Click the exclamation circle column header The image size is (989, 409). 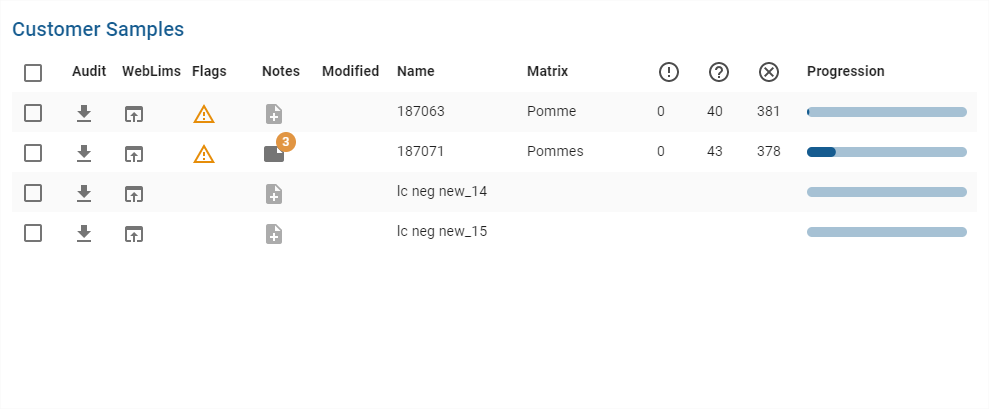click(669, 72)
